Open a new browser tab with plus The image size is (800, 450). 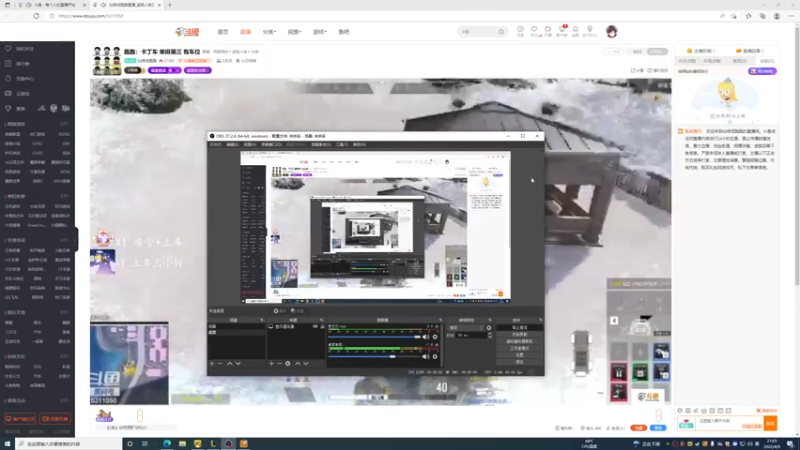tap(170, 5)
